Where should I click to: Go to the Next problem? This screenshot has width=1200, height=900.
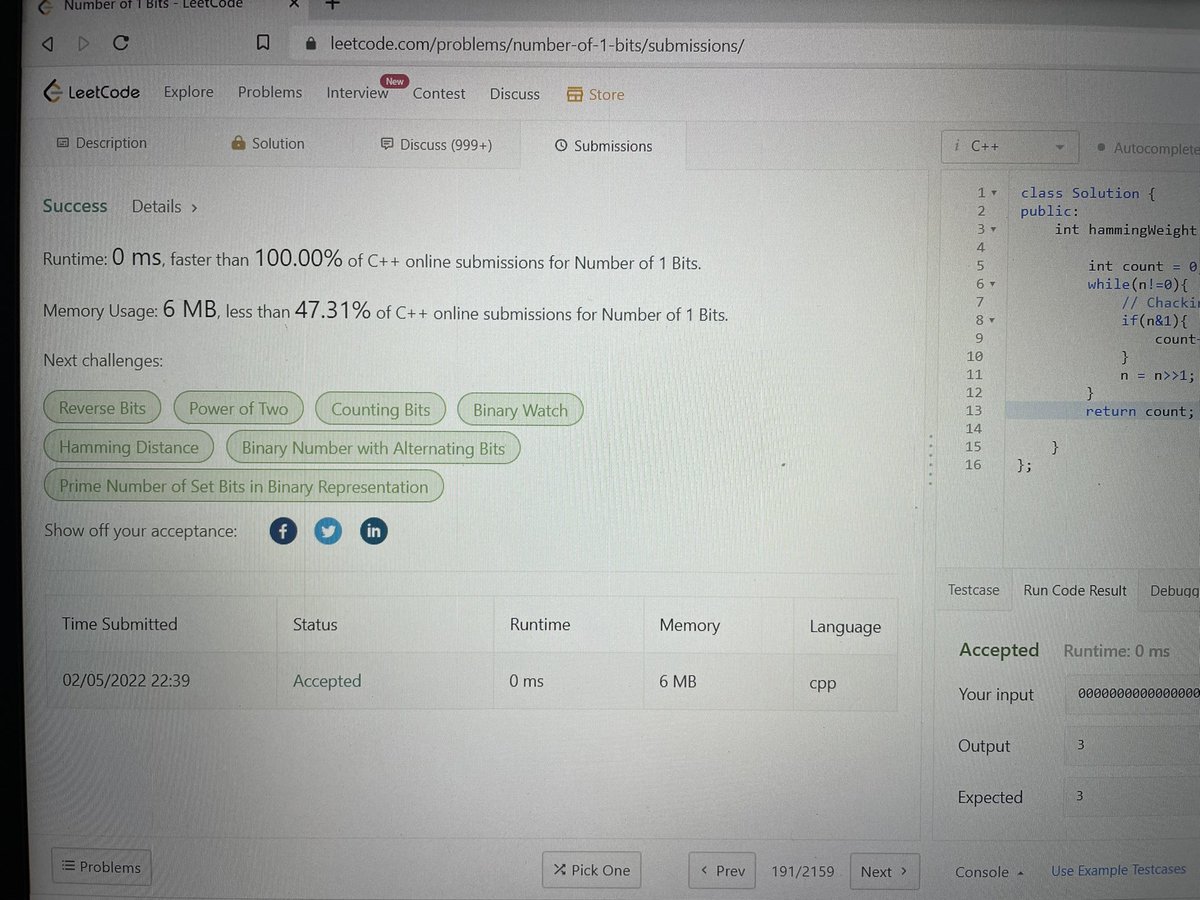pyautogui.click(x=884, y=872)
